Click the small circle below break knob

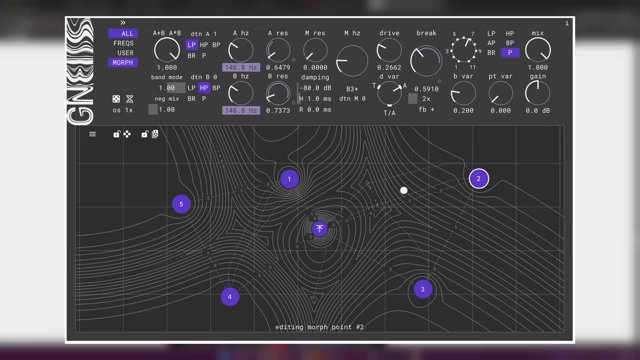(440, 82)
